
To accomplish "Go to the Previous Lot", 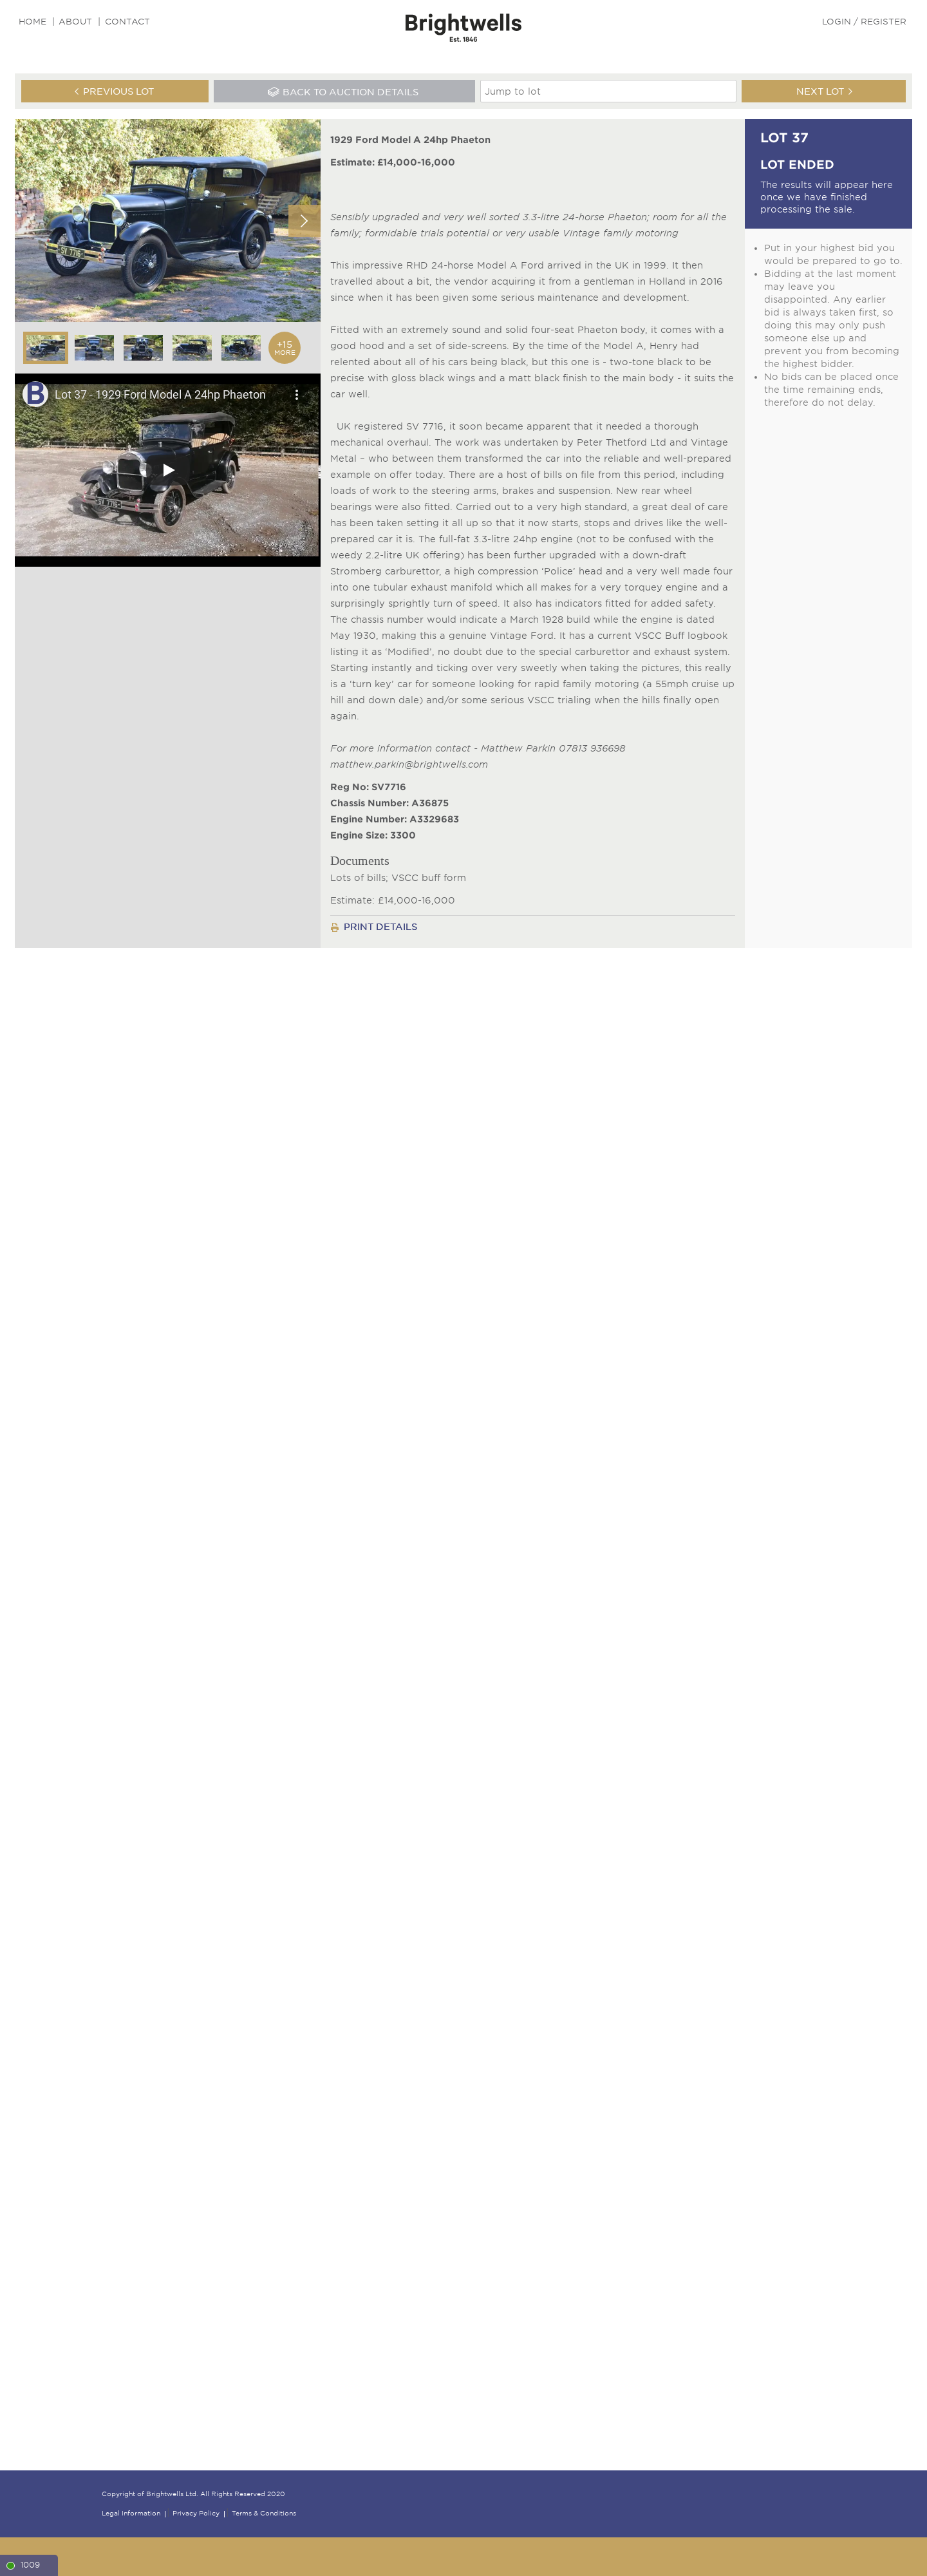I will [115, 91].
